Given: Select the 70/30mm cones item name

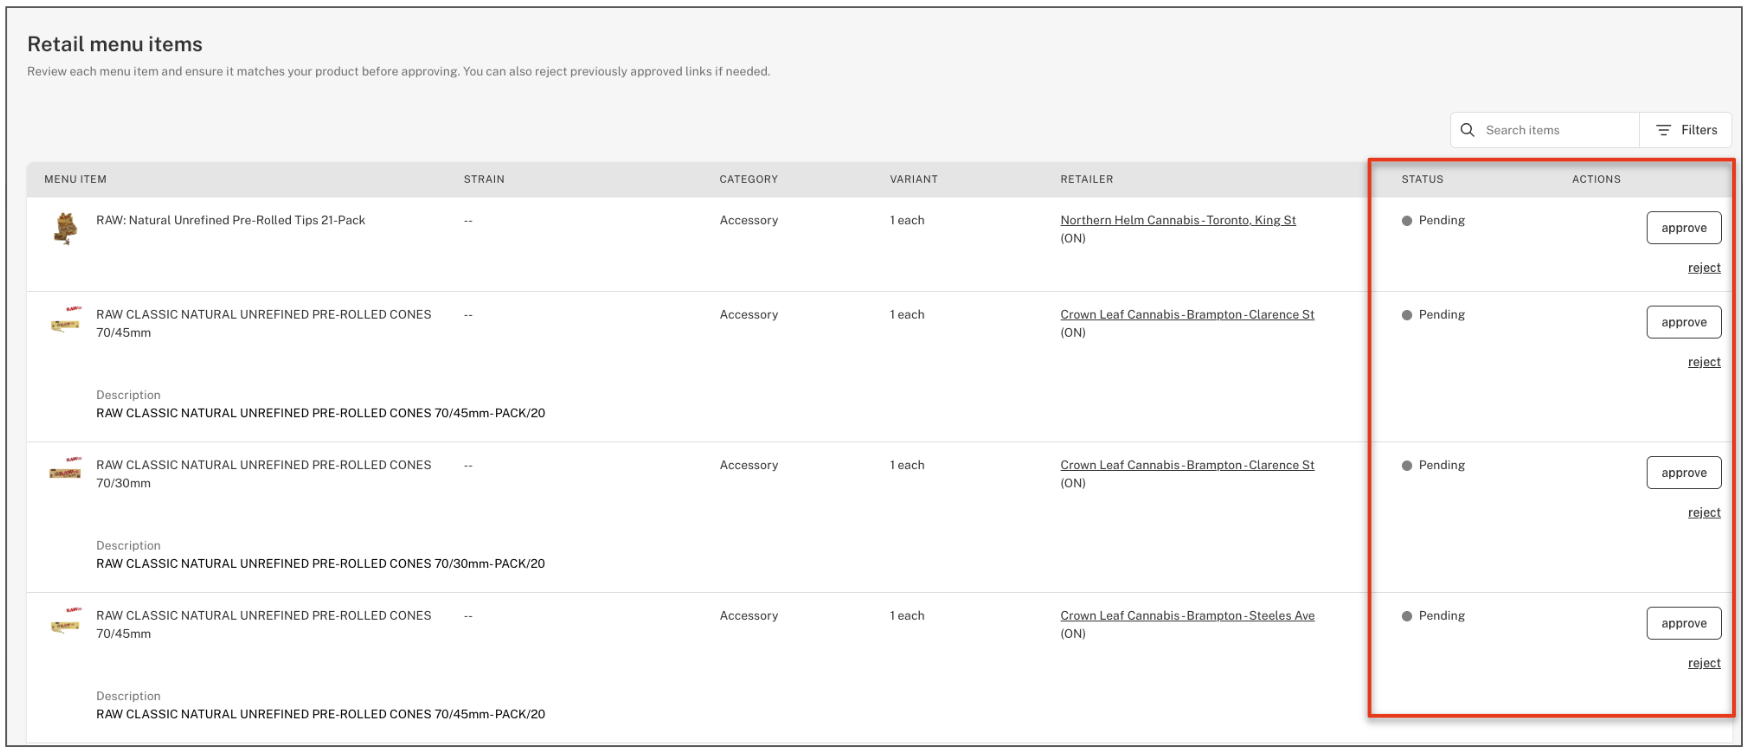Looking at the screenshot, I should coord(264,474).
